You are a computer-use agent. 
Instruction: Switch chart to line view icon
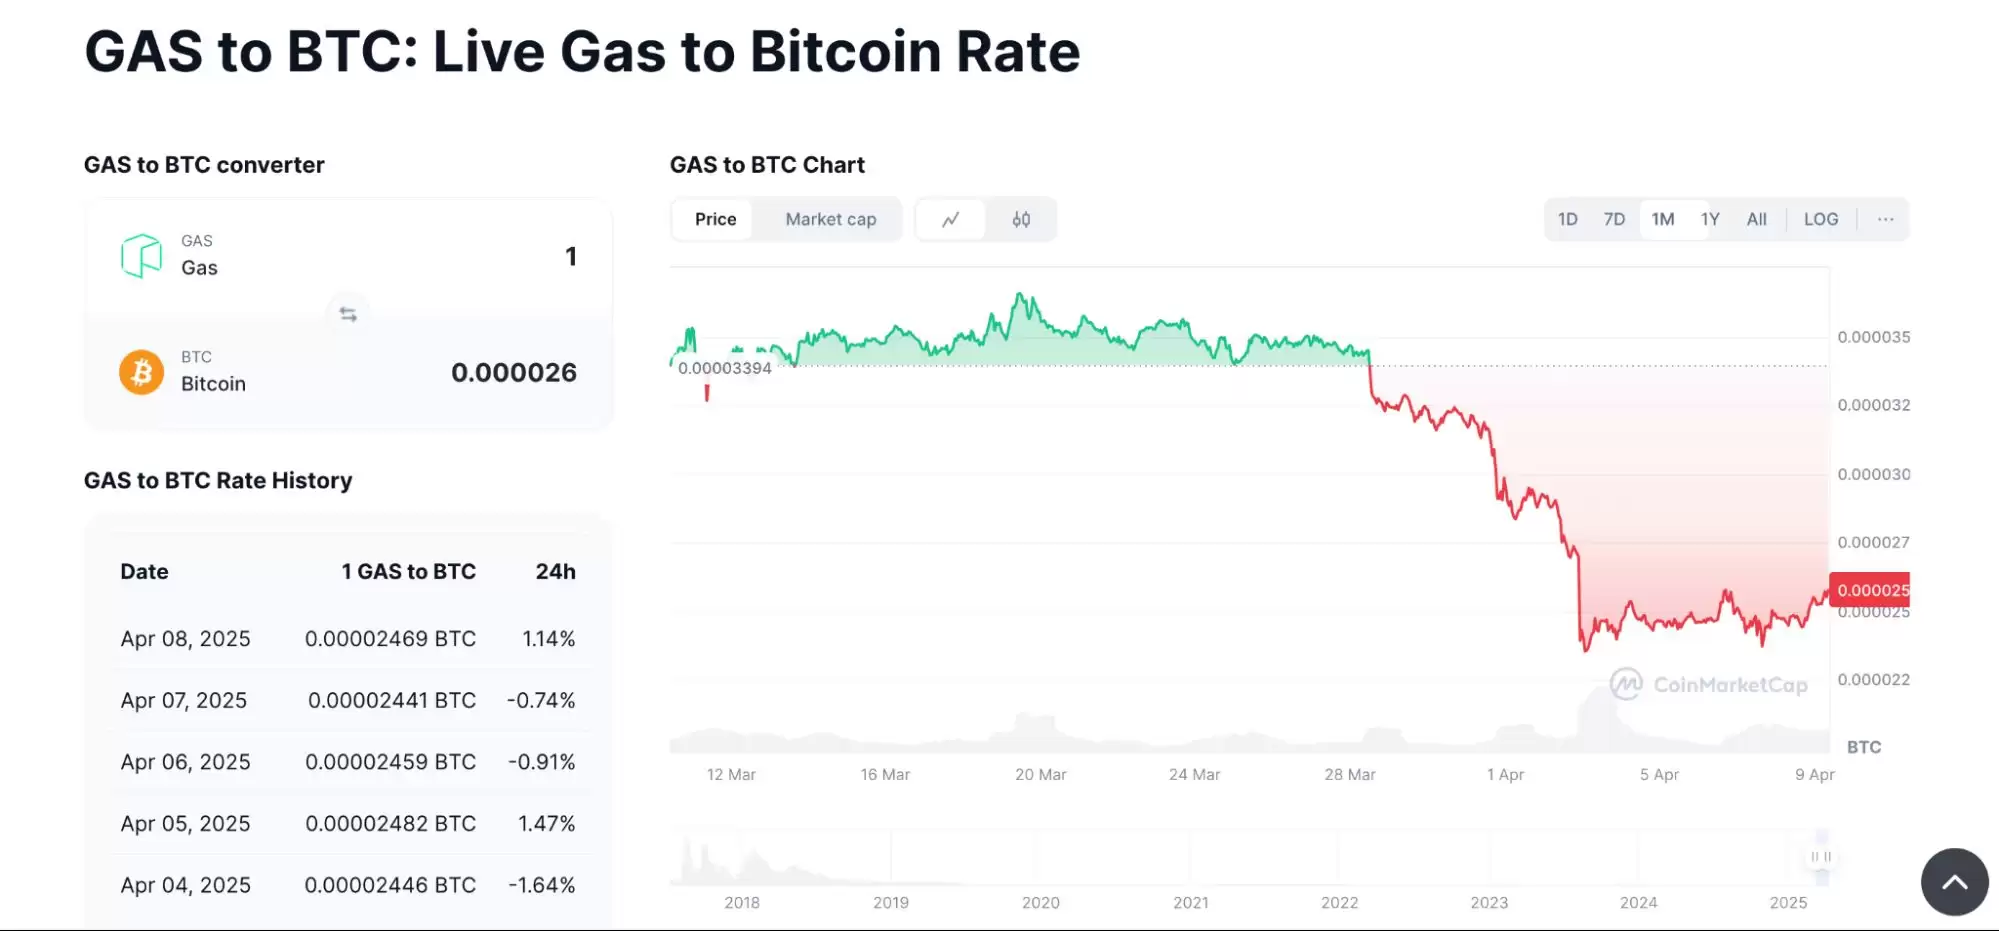coord(950,219)
